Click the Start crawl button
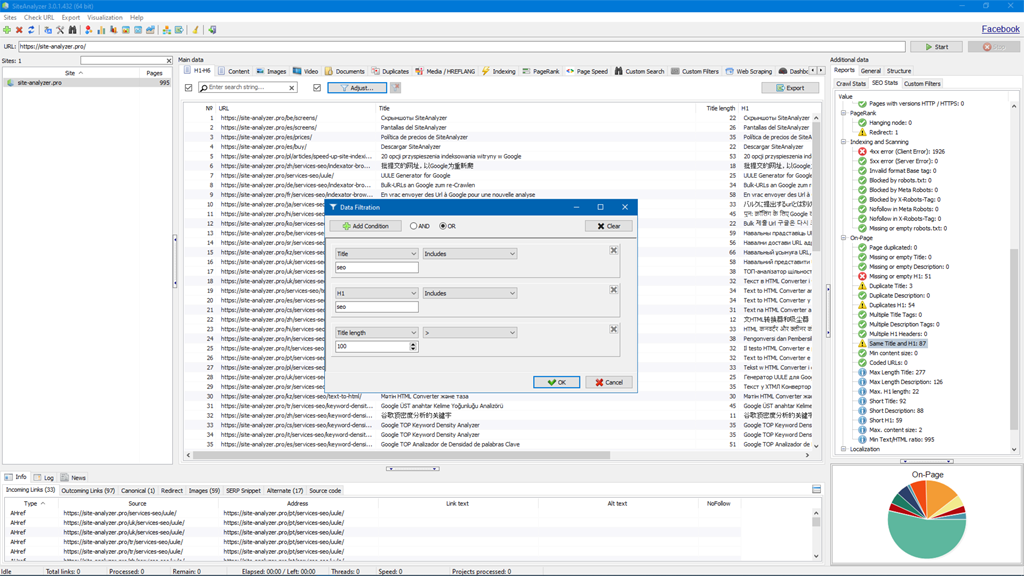This screenshot has height=576, width=1024. pyautogui.click(x=936, y=47)
